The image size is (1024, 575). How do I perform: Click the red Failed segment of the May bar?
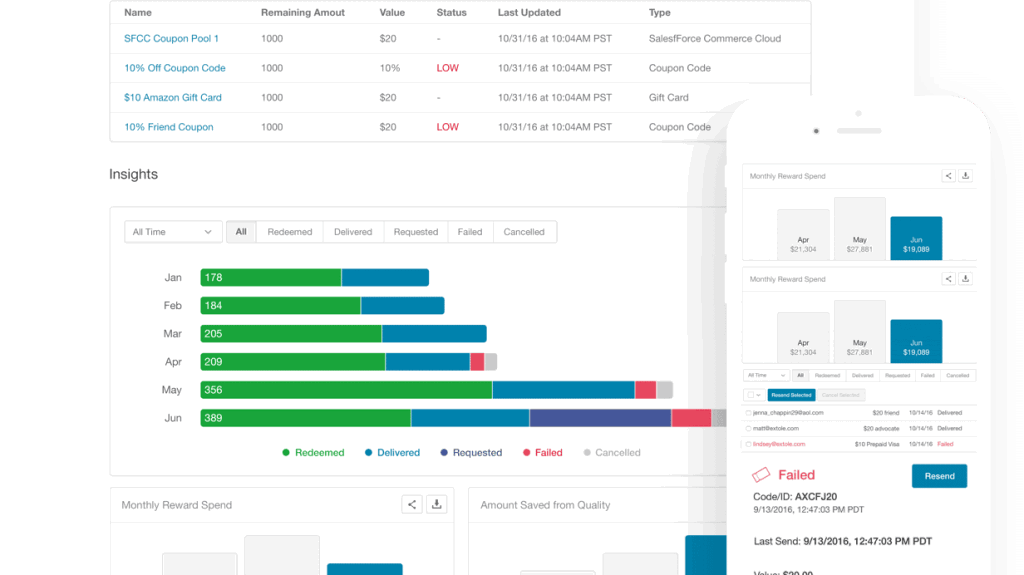pyautogui.click(x=645, y=390)
